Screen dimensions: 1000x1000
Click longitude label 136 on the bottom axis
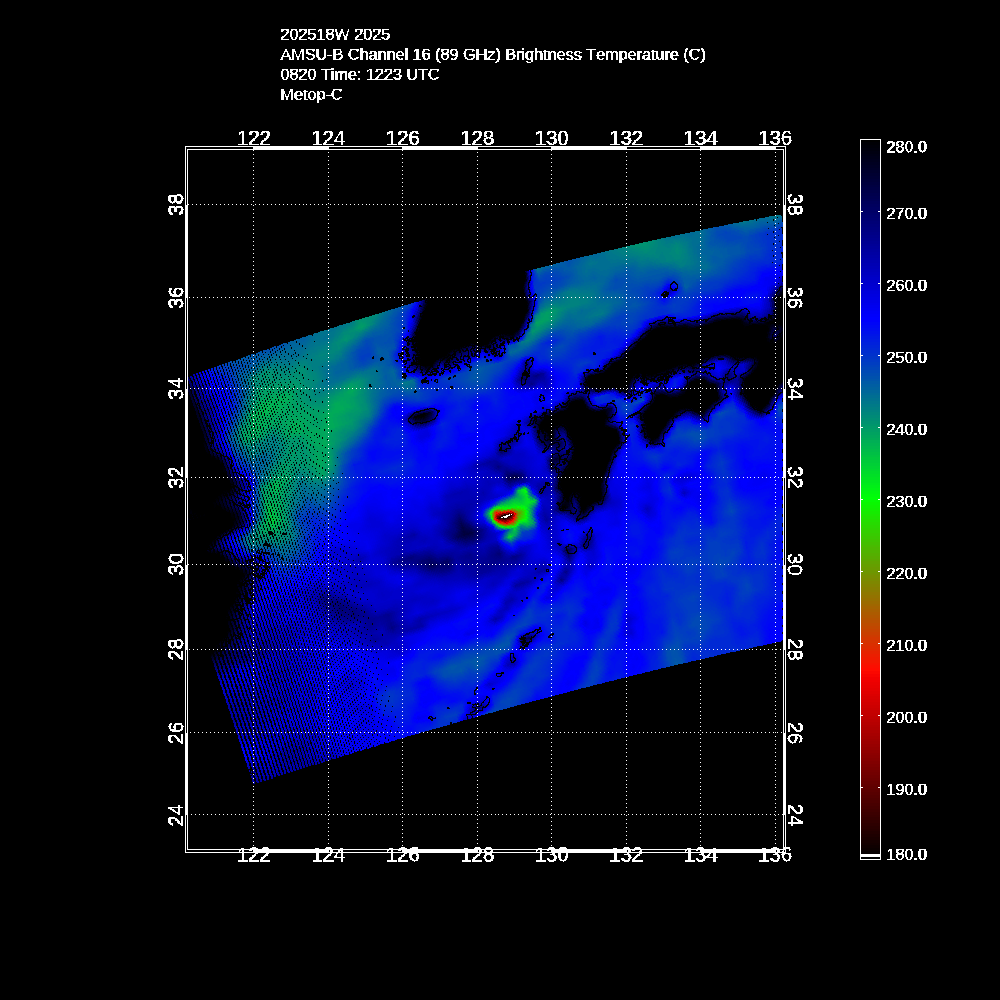coord(774,855)
